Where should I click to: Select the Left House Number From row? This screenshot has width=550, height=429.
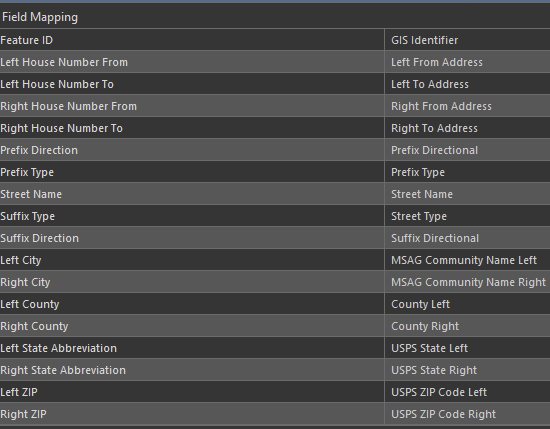click(192, 62)
